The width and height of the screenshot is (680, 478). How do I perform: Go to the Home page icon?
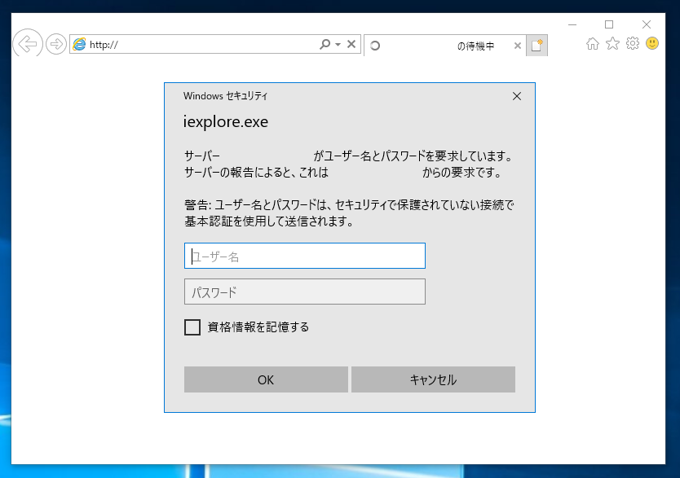[x=592, y=44]
